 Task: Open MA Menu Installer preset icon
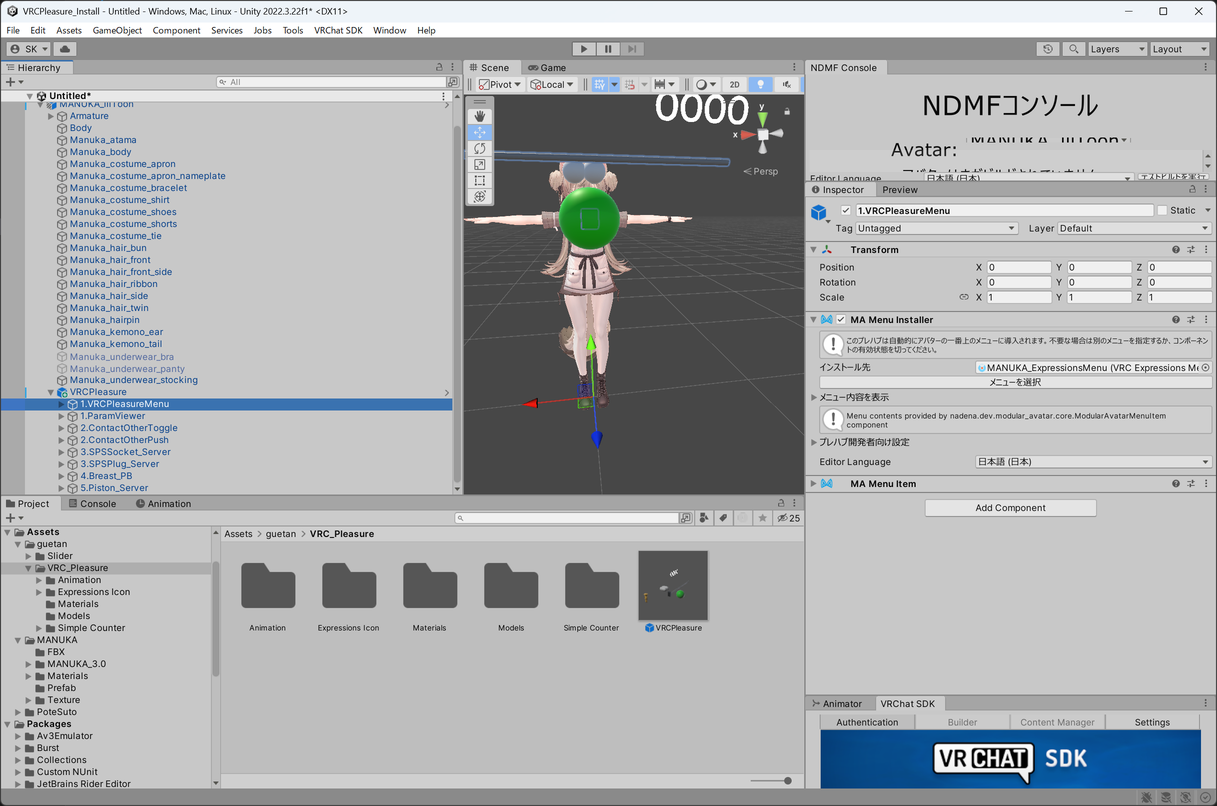click(x=1191, y=320)
